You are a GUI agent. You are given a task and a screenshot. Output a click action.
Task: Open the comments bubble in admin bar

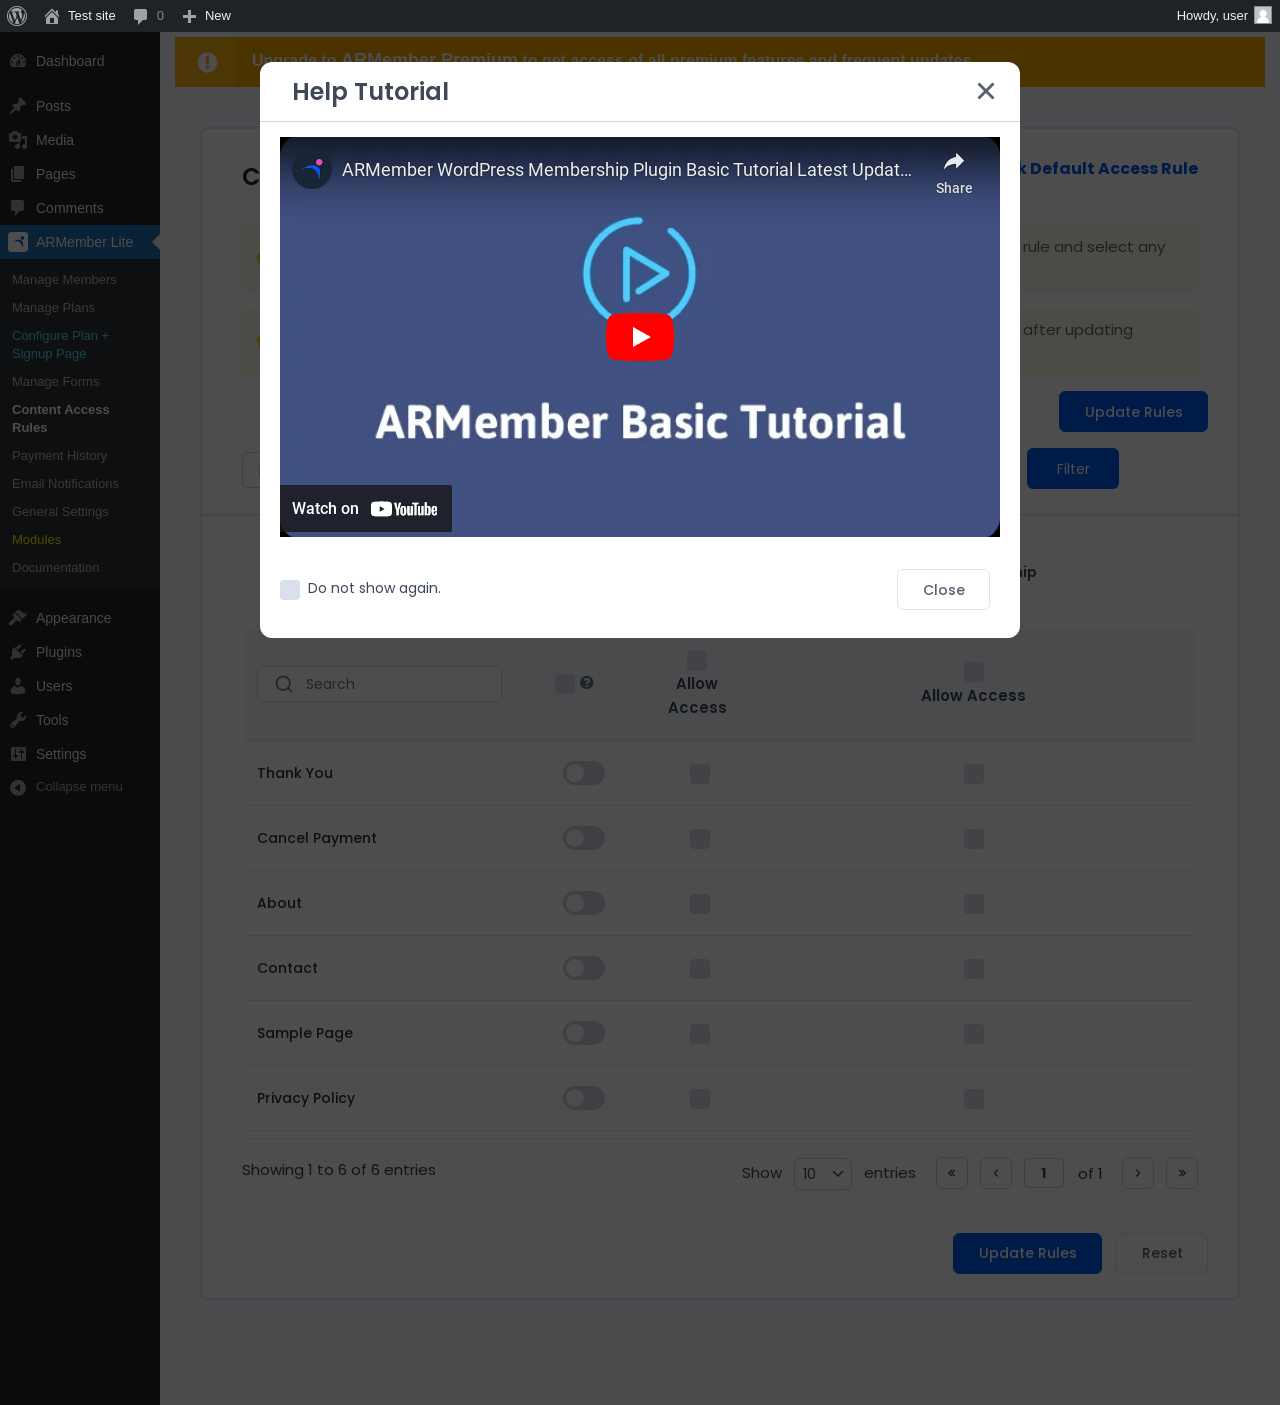pyautogui.click(x=141, y=16)
